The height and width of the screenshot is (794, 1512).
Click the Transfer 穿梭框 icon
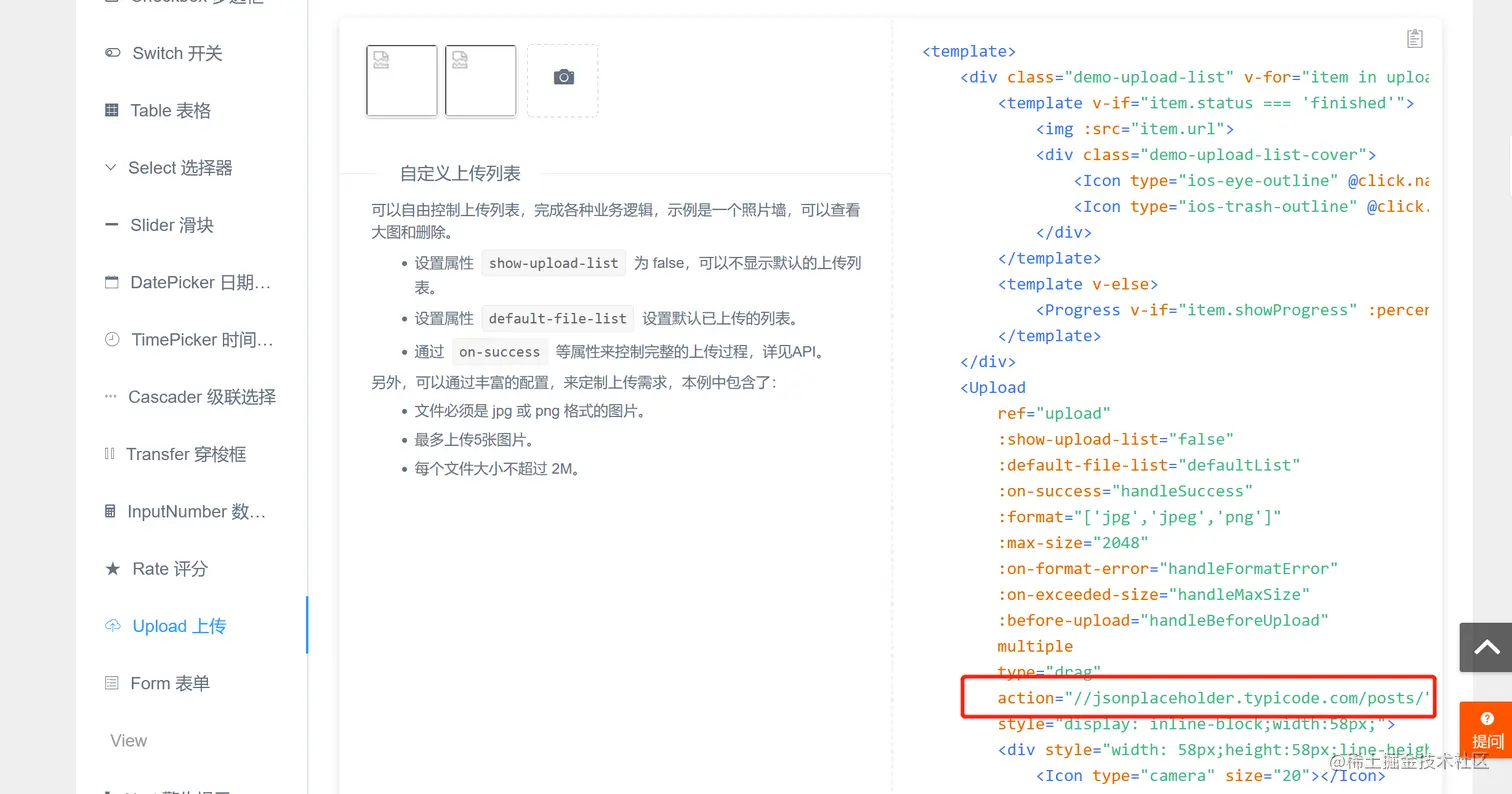click(x=110, y=454)
